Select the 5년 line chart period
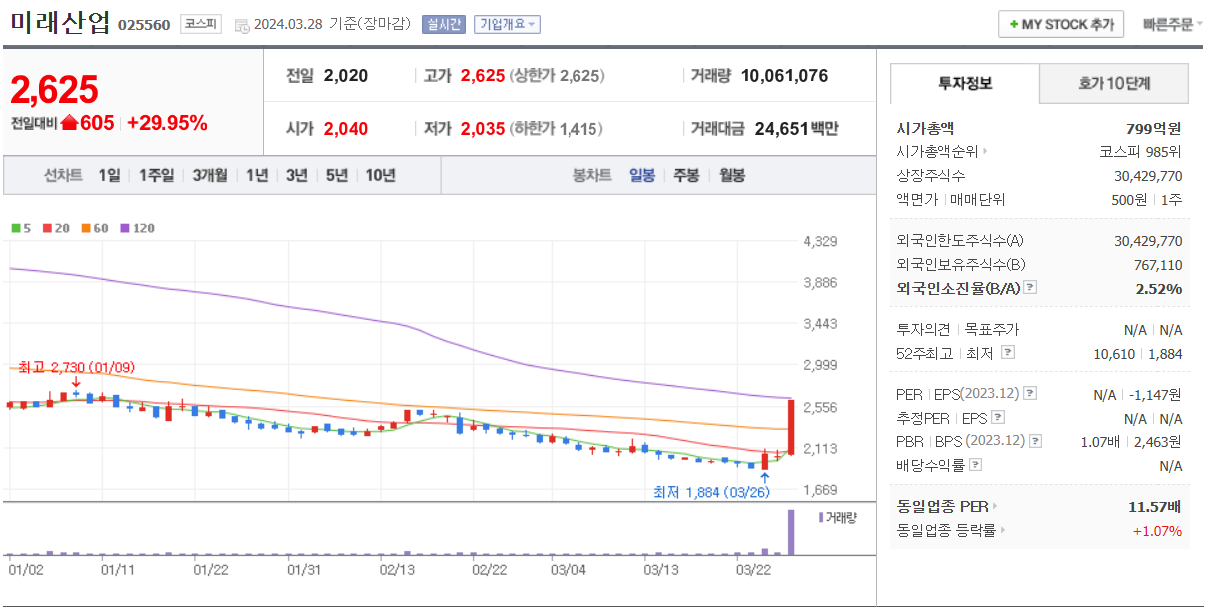Viewport: 1211px width, 607px height. coord(337,175)
